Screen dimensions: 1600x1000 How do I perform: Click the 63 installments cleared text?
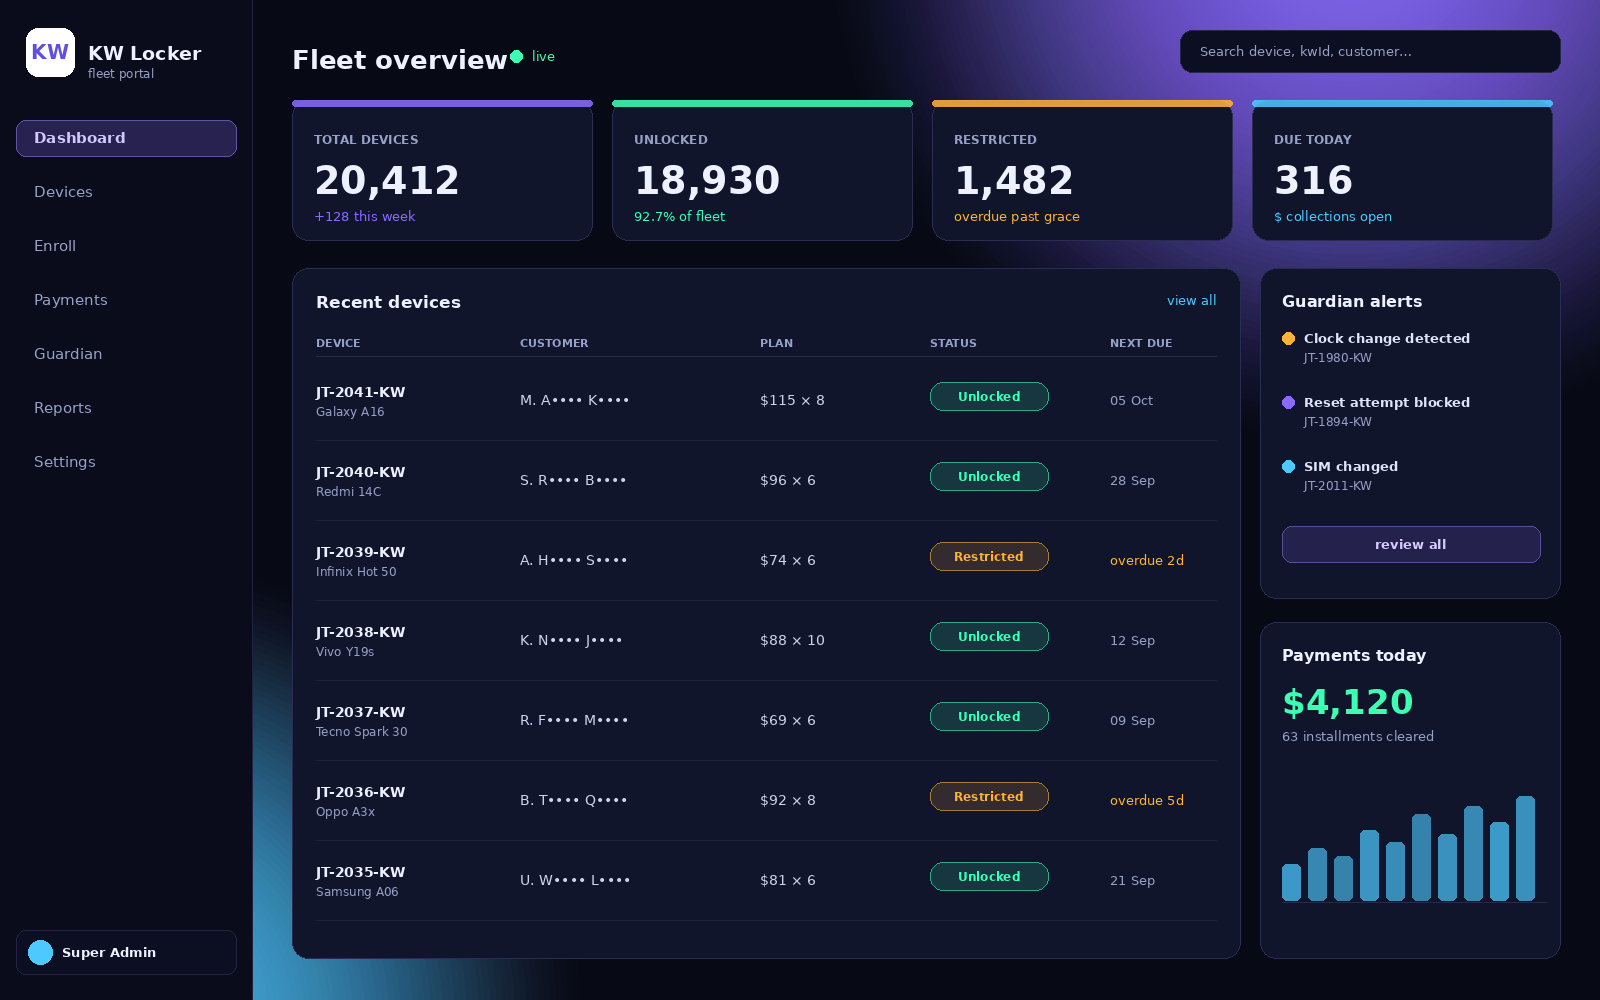(1358, 736)
